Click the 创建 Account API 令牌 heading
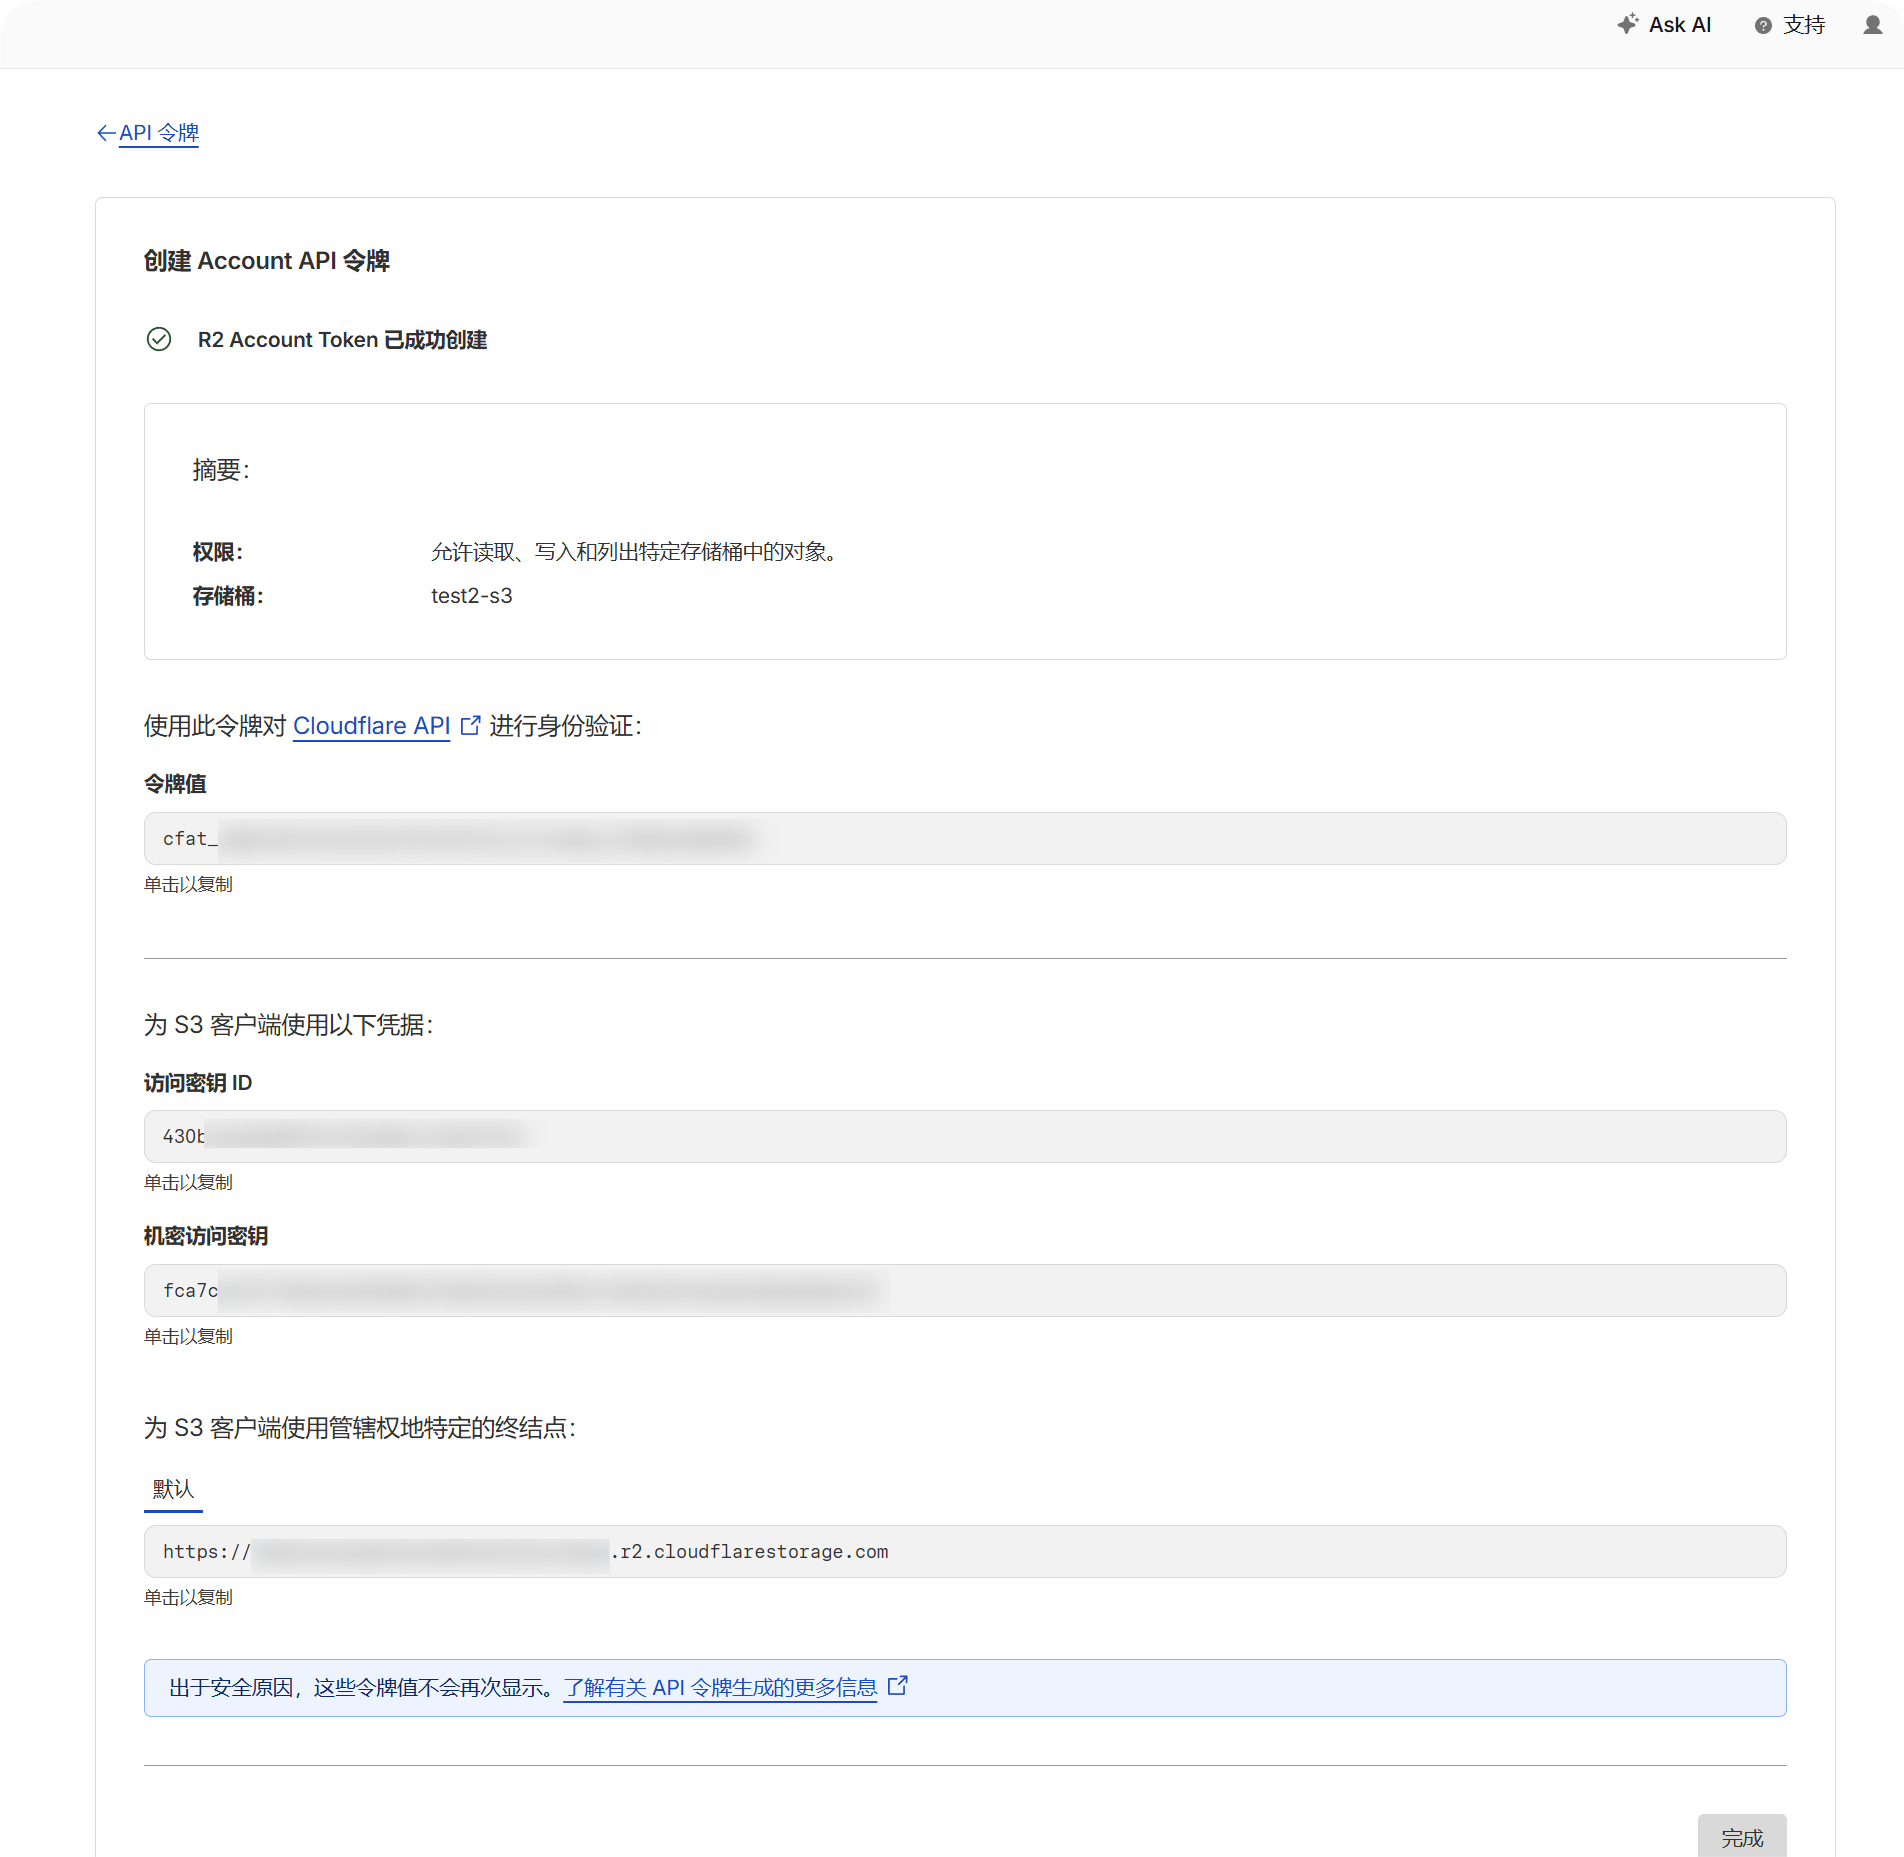This screenshot has width=1904, height=1857. click(266, 261)
